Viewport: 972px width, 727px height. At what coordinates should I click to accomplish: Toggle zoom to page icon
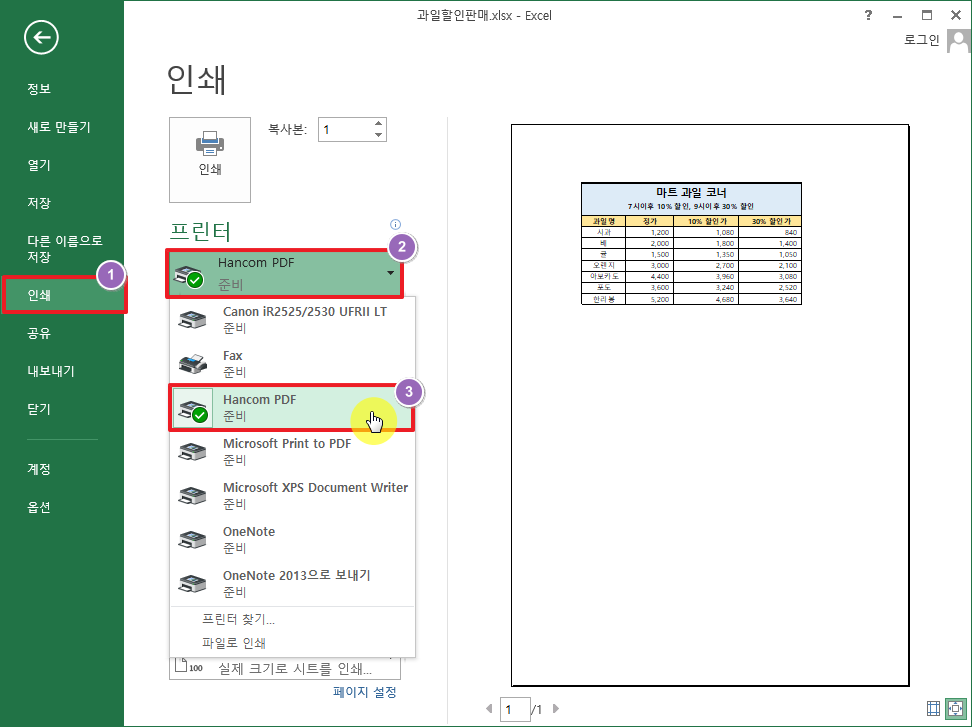pyautogui.click(x=956, y=708)
